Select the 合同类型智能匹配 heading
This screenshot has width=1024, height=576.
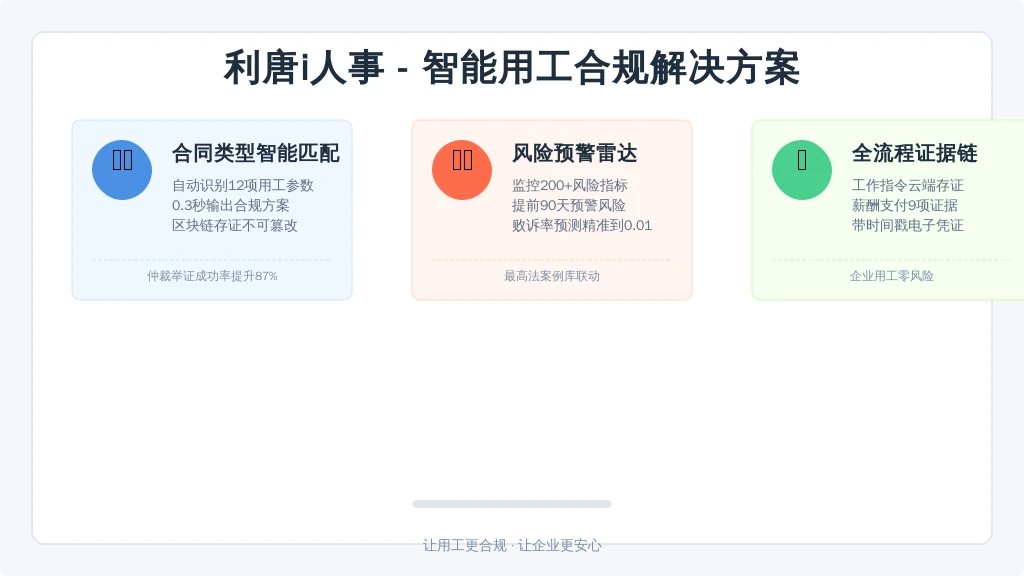(256, 153)
